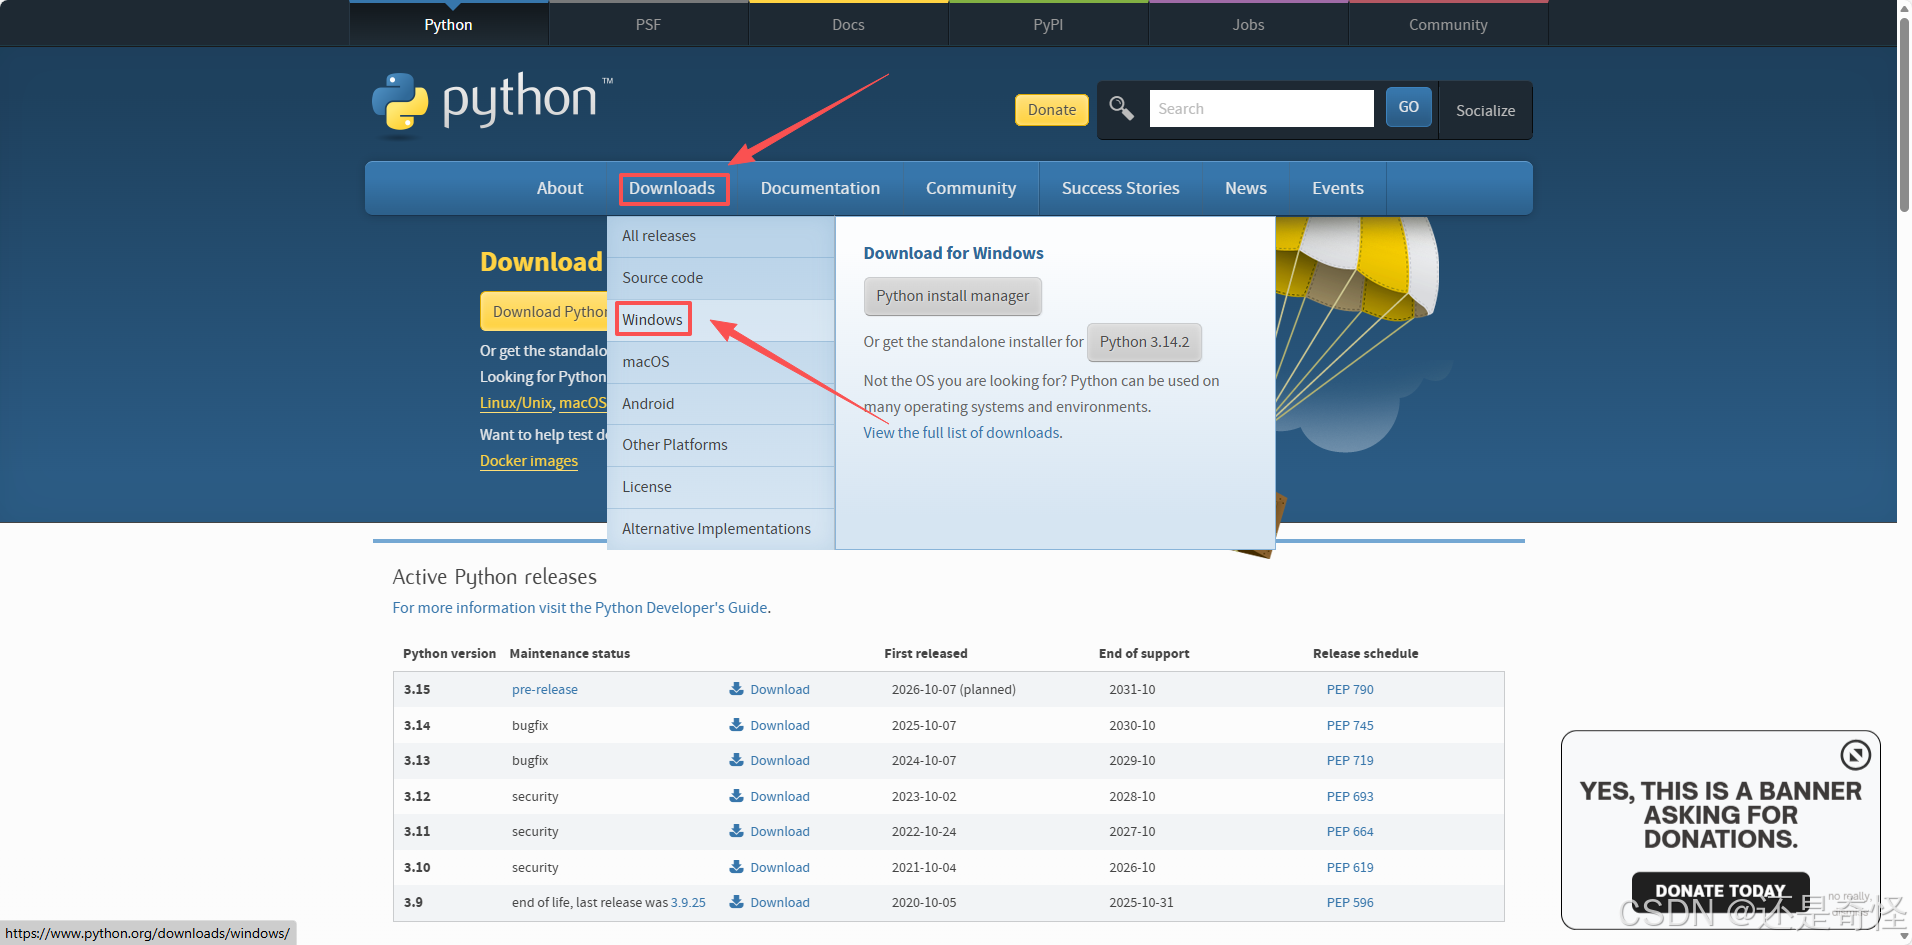Open the News navigation menu

1245,188
